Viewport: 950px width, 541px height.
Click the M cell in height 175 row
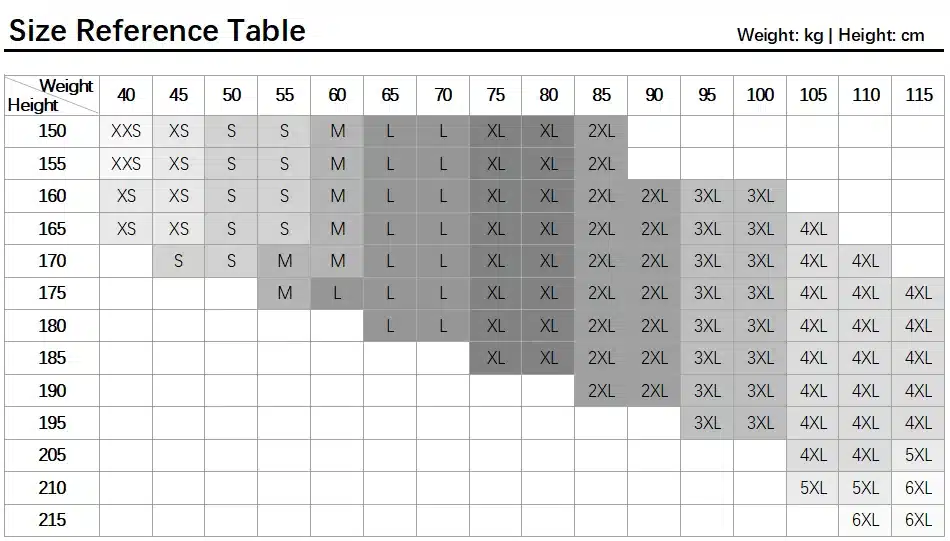(x=285, y=294)
